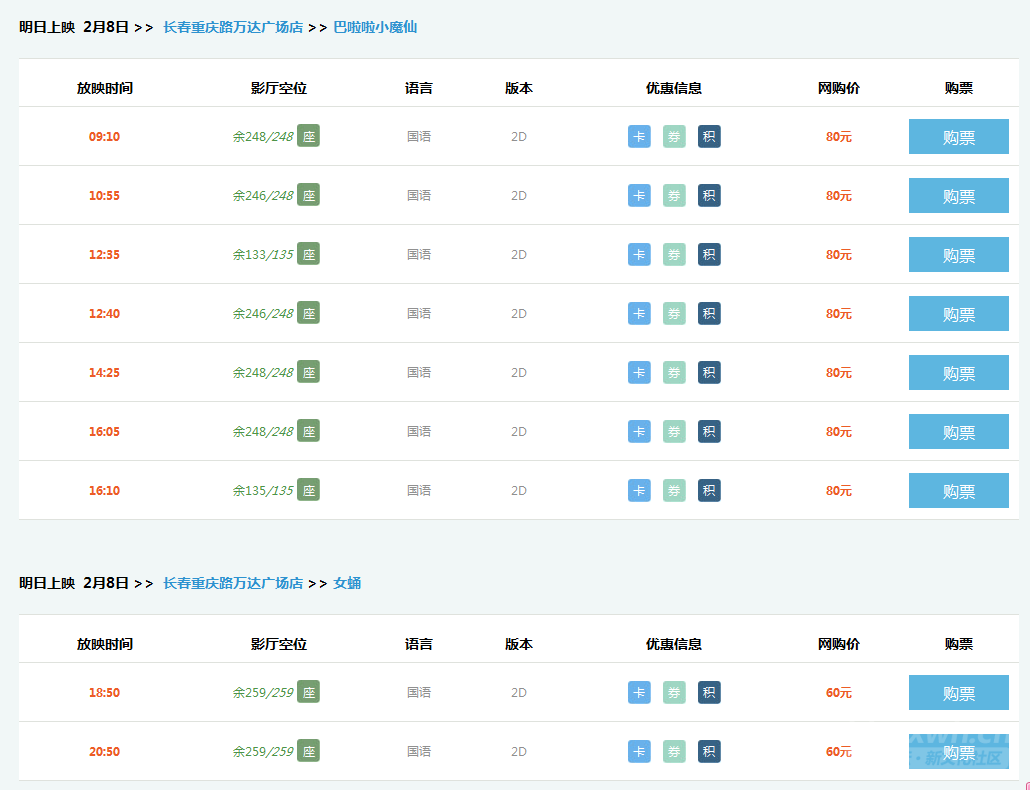Purchase tickets for the 14:25 showing
This screenshot has height=790, width=1030.
point(958,373)
